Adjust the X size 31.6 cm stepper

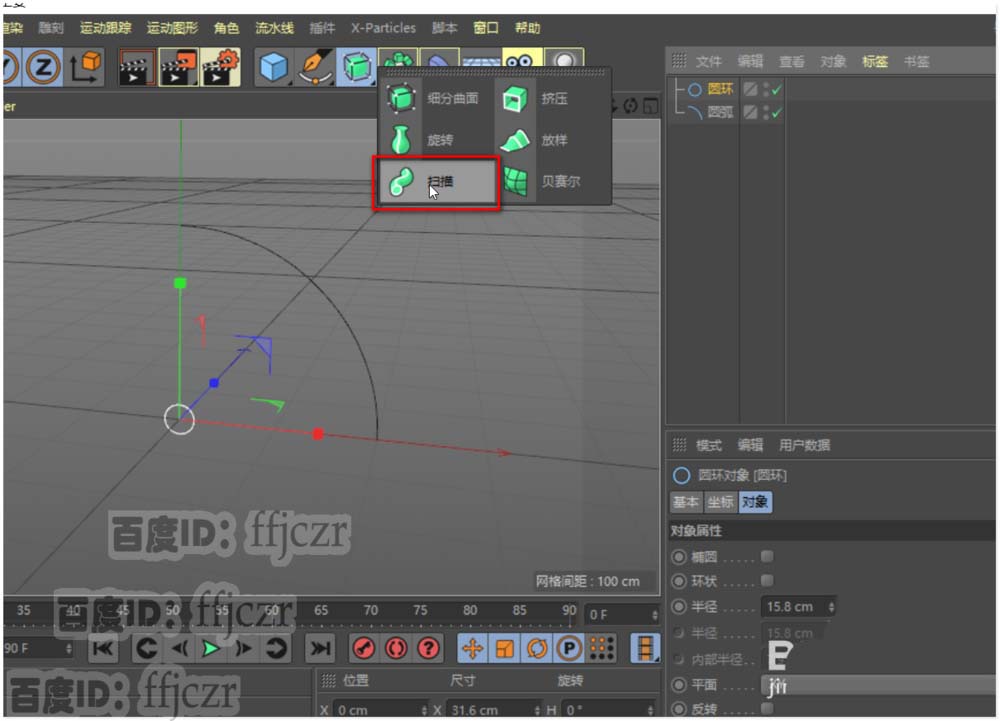point(537,710)
